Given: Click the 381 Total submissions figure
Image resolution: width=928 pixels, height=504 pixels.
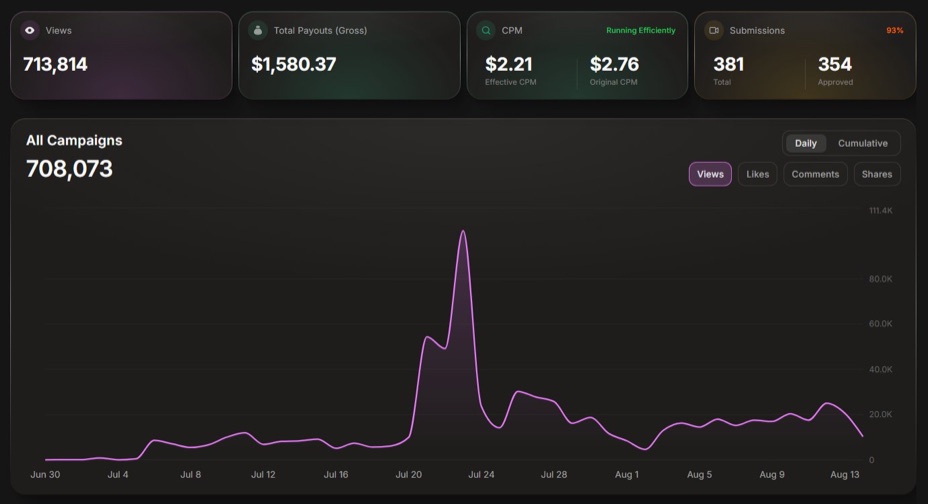Looking at the screenshot, I should pos(729,64).
